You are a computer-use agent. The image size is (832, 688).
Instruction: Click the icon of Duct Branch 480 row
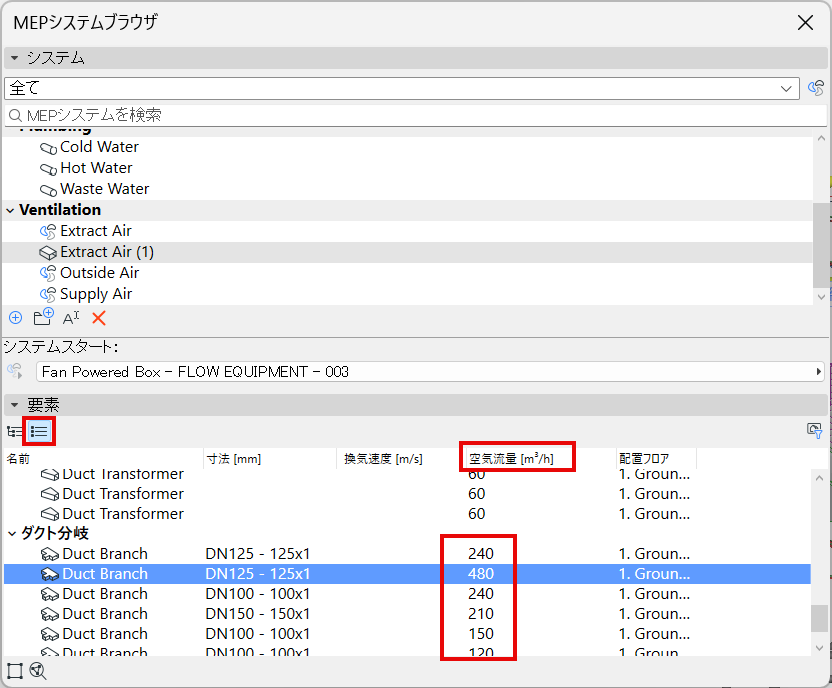coord(50,574)
